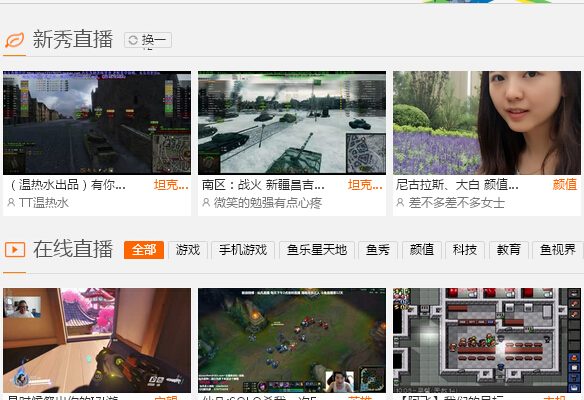Select the 全部 tab
The image size is (584, 400).
tap(144, 250)
